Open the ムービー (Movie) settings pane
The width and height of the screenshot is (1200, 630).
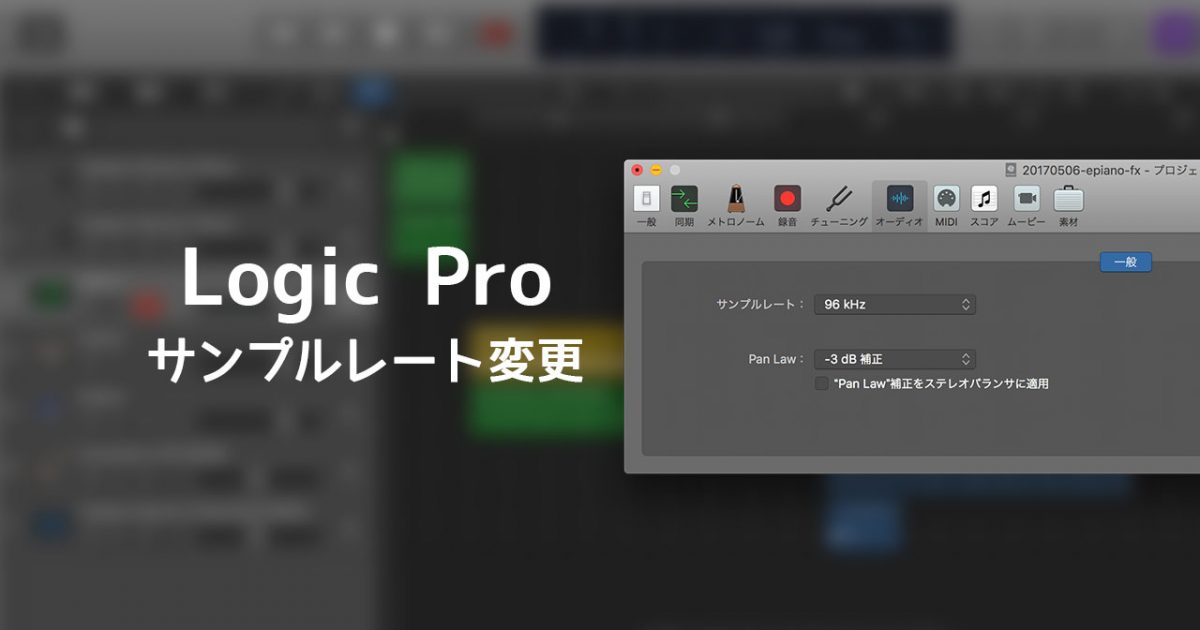point(1027,200)
